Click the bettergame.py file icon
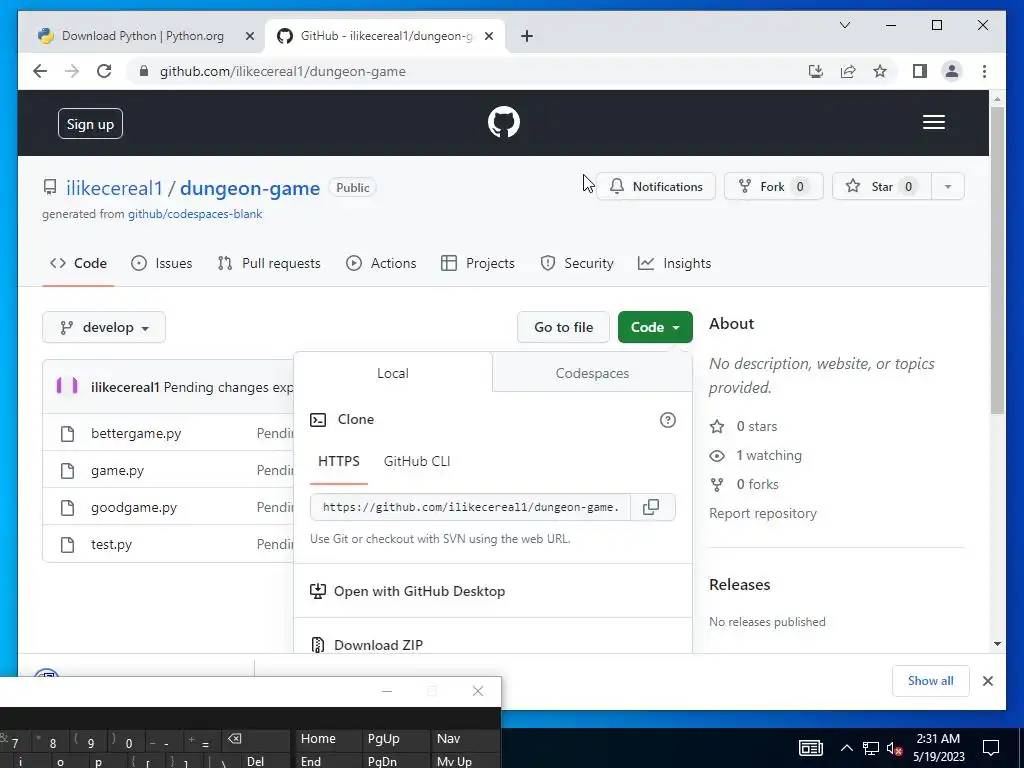The width and height of the screenshot is (1024, 768). 67,434
